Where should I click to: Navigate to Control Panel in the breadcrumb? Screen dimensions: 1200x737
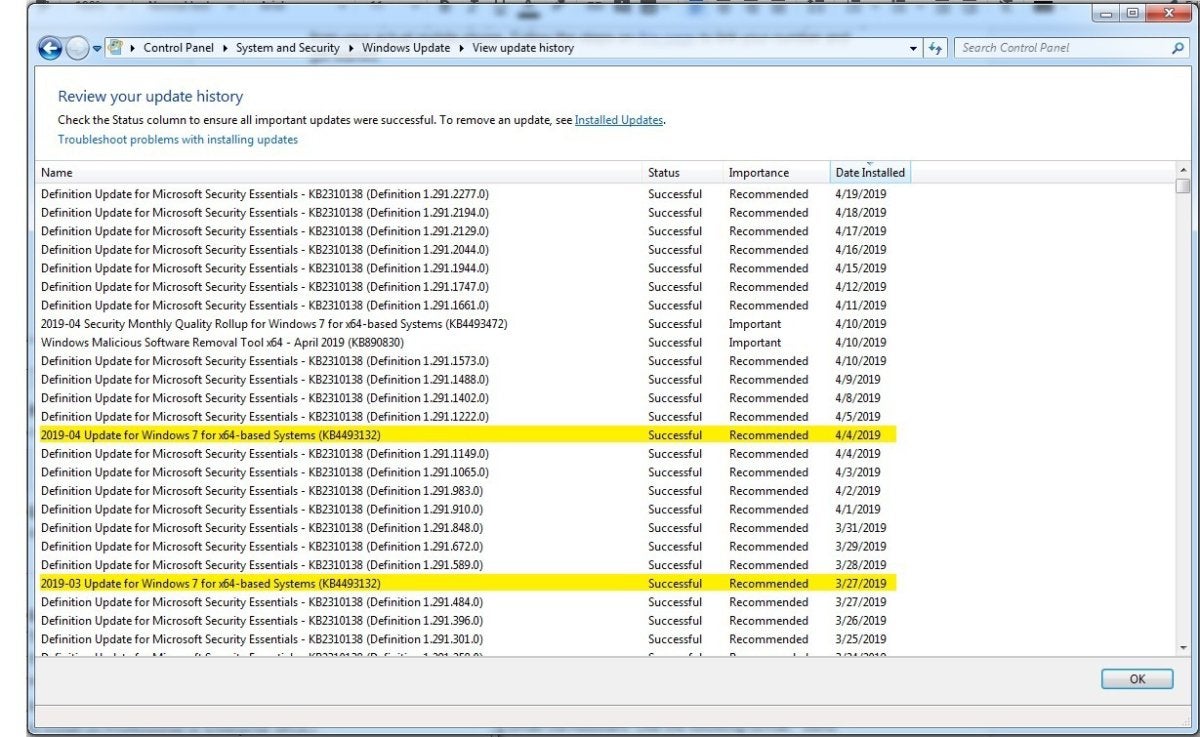(x=179, y=48)
